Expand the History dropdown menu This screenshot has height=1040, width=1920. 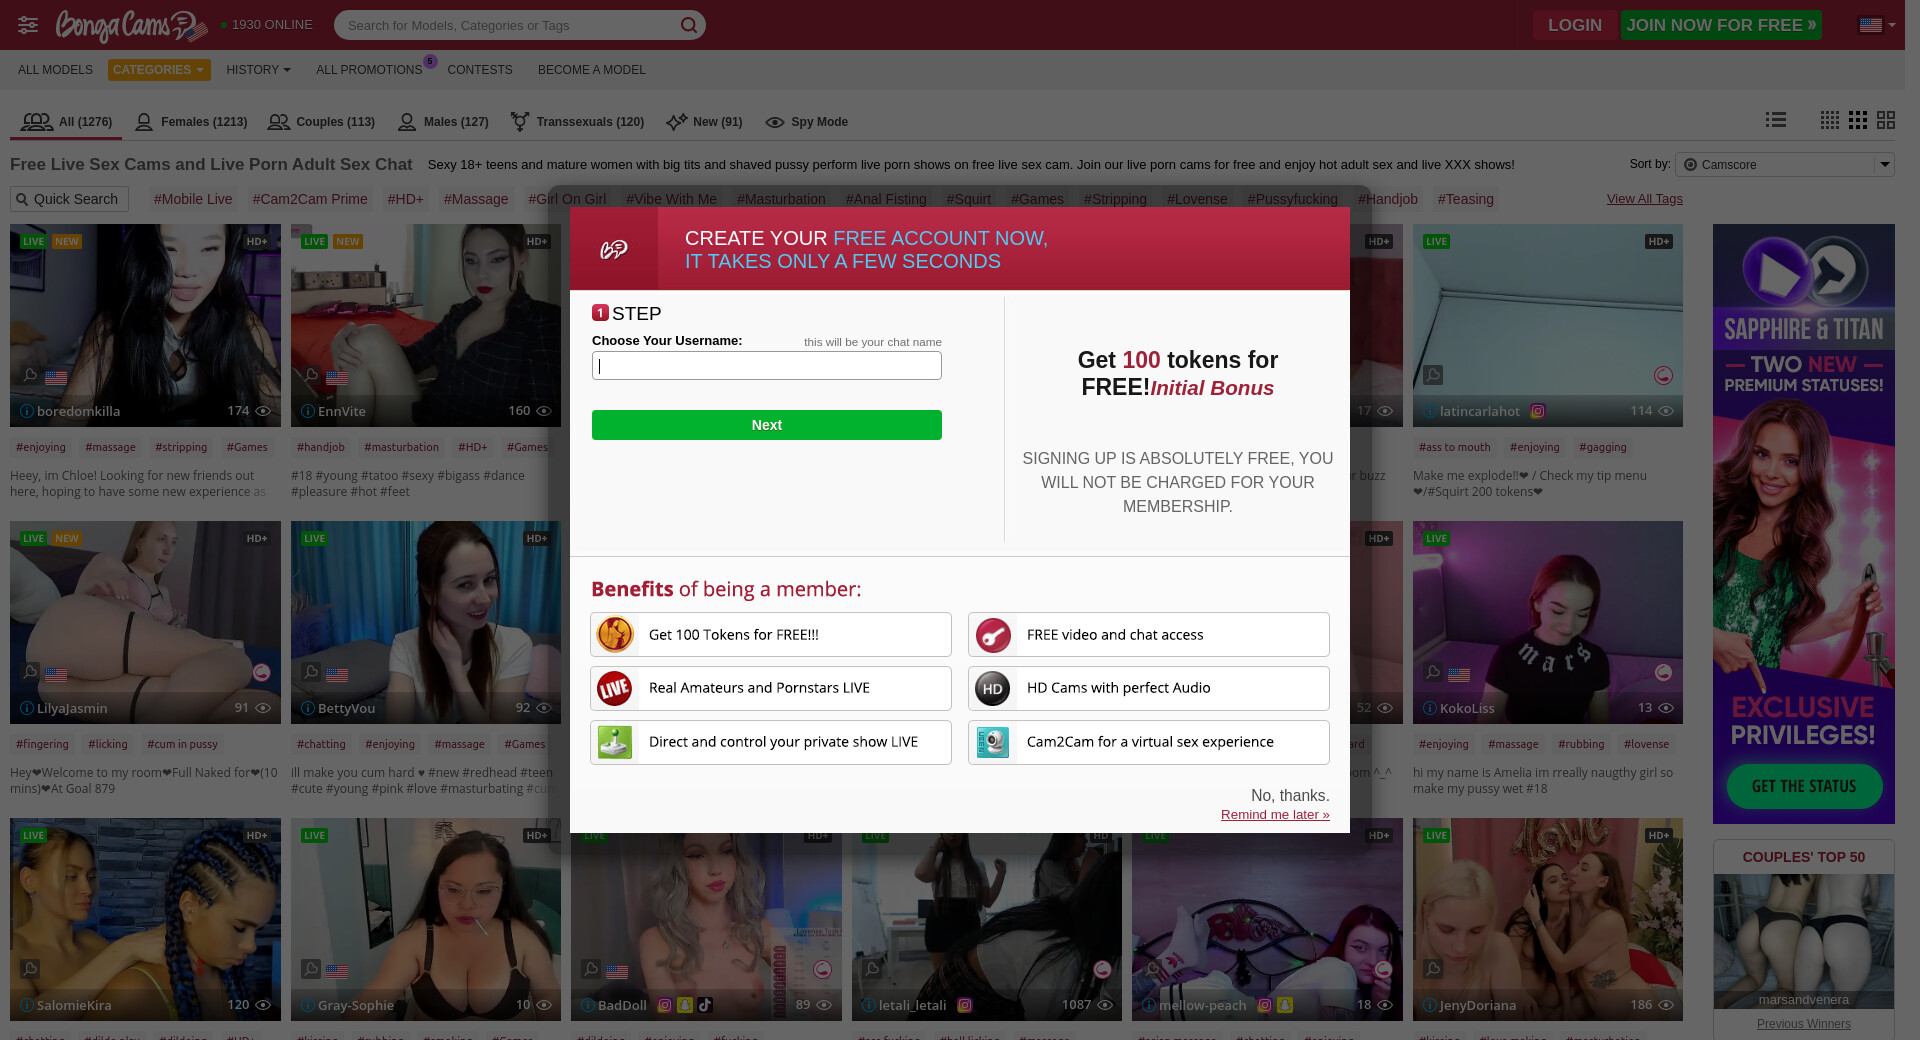[258, 70]
